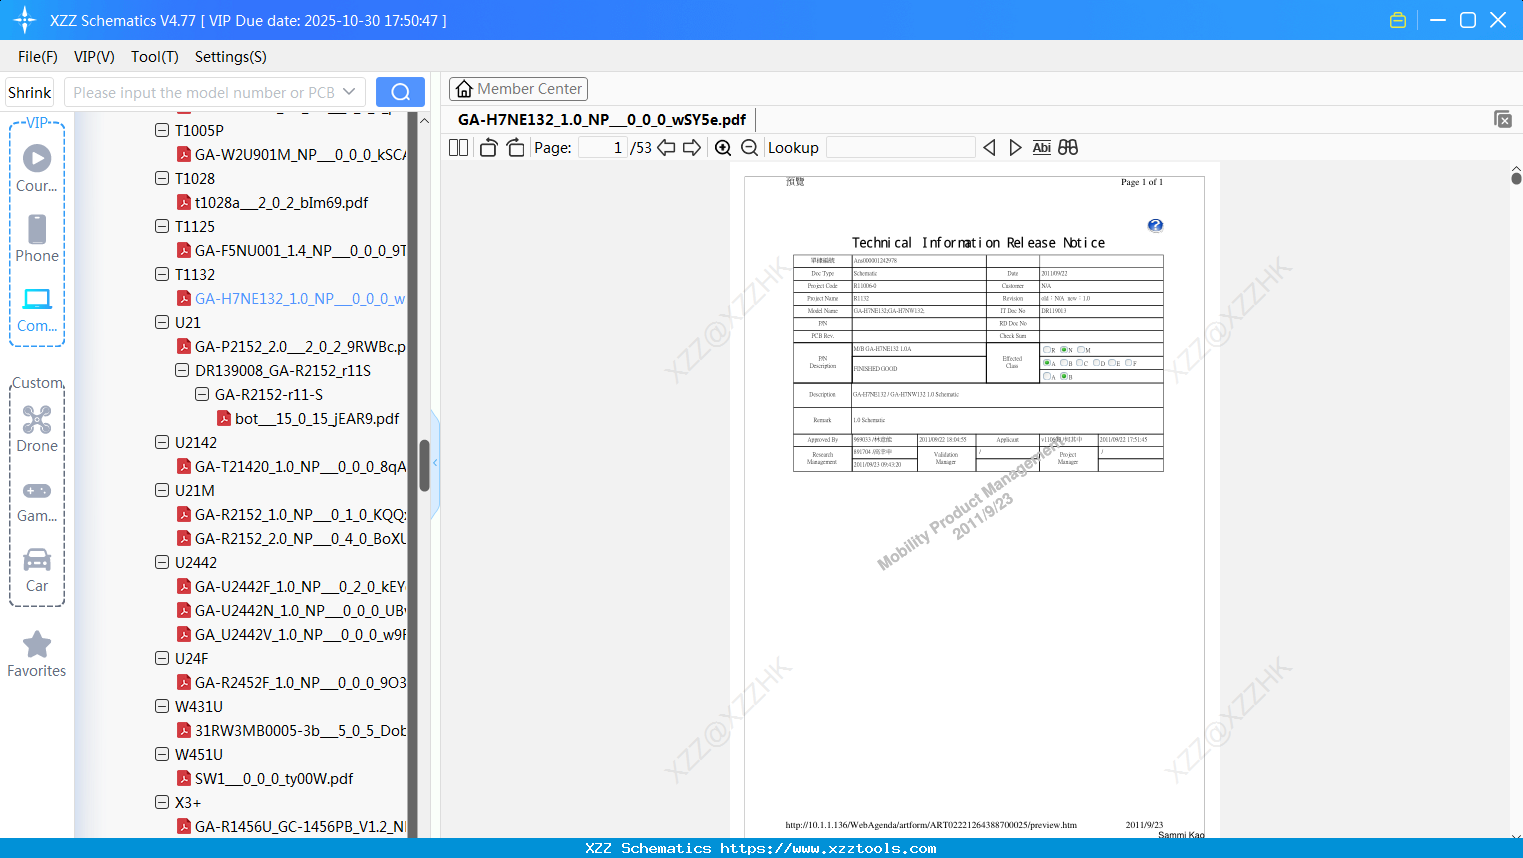Screen dimensions: 1523x858
Task: Open GA-W2U901M_NP PDF file
Action: coord(301,154)
